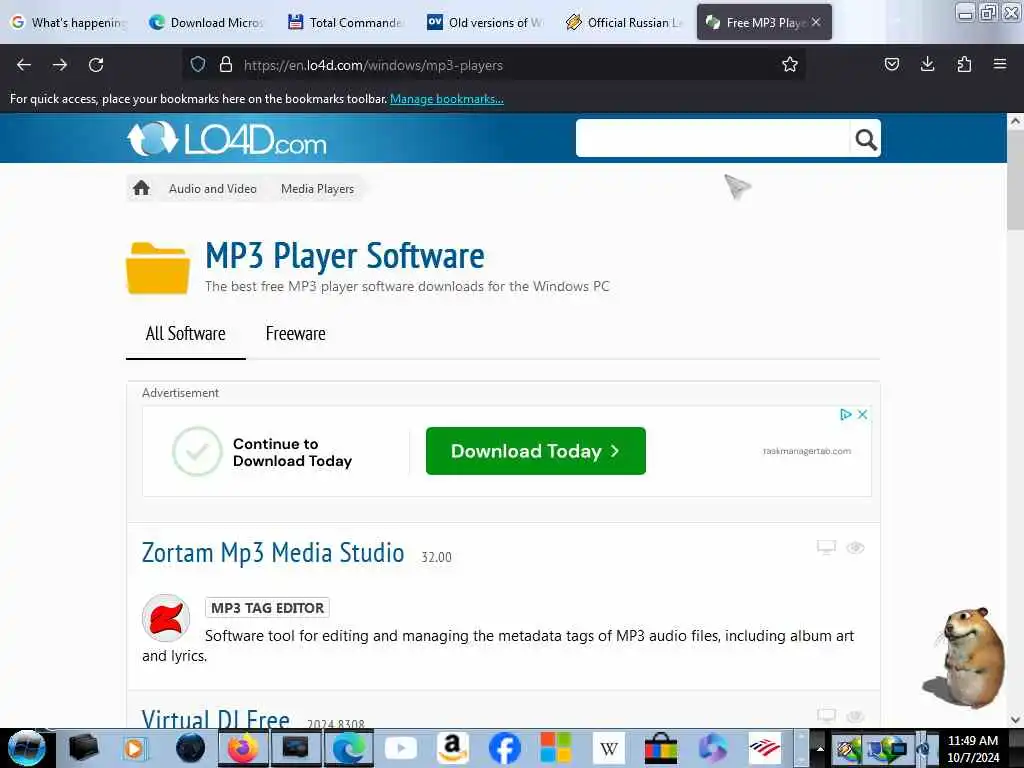
Task: Click the scrollbar down arrow
Action: [x=1015, y=720]
